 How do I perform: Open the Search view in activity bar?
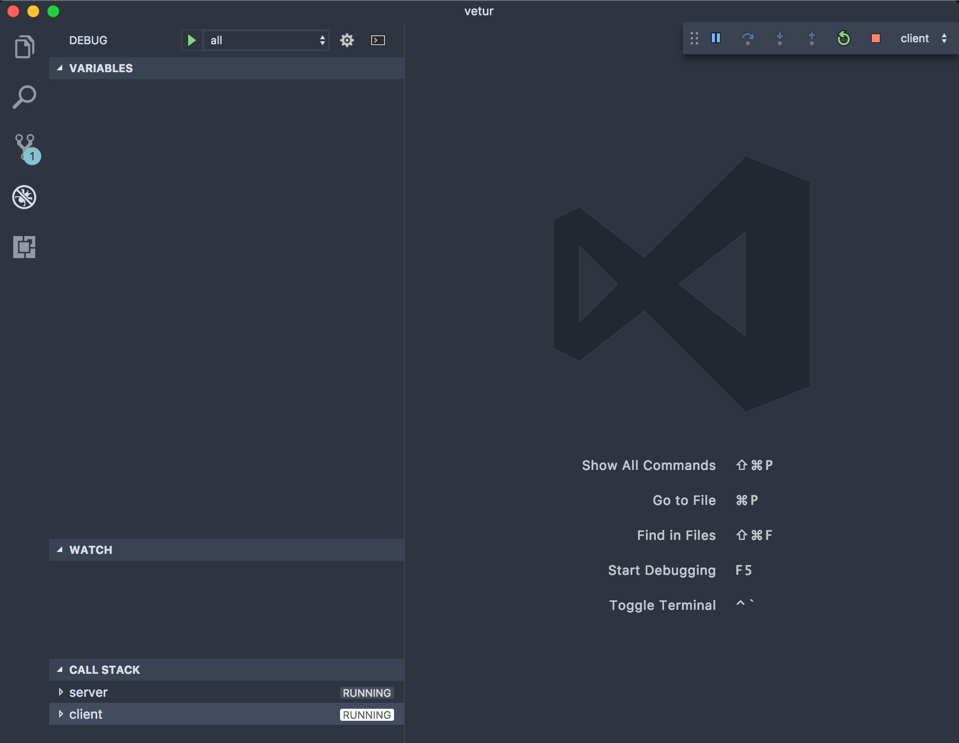click(24, 97)
